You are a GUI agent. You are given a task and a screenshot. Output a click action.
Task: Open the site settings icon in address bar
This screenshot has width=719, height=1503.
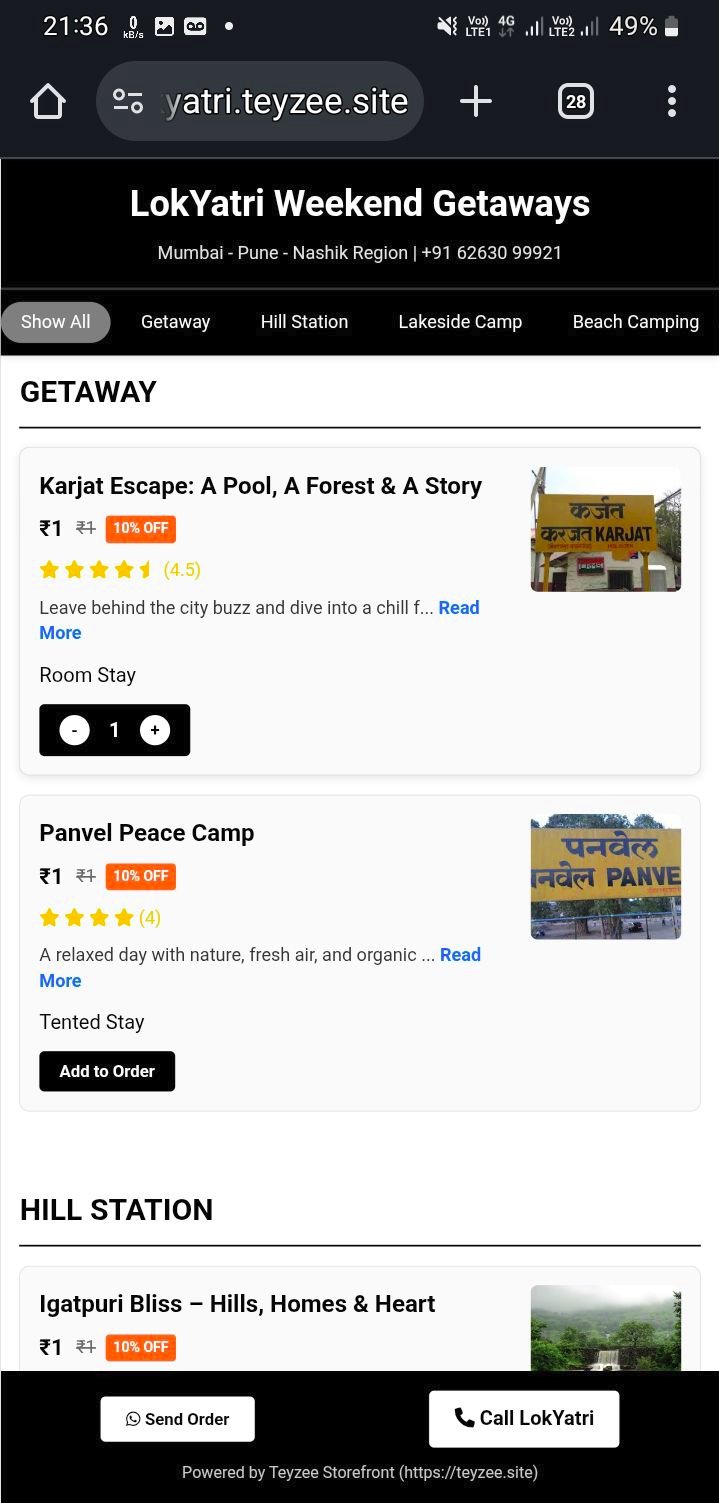(x=128, y=101)
